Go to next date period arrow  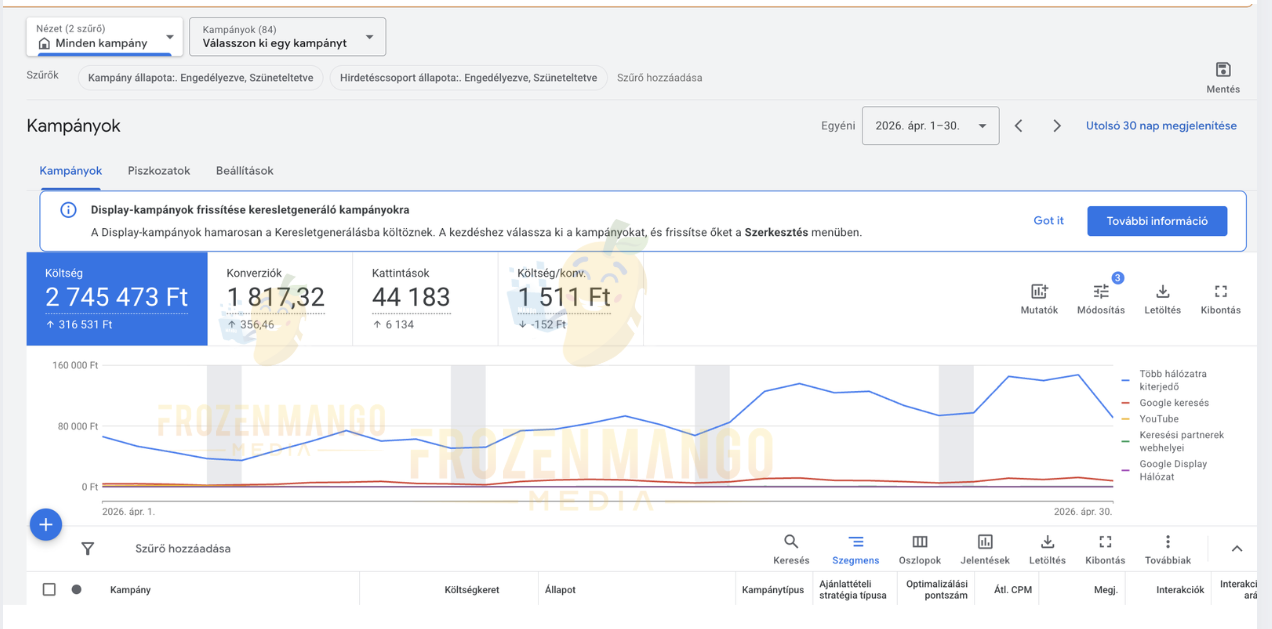click(1056, 126)
